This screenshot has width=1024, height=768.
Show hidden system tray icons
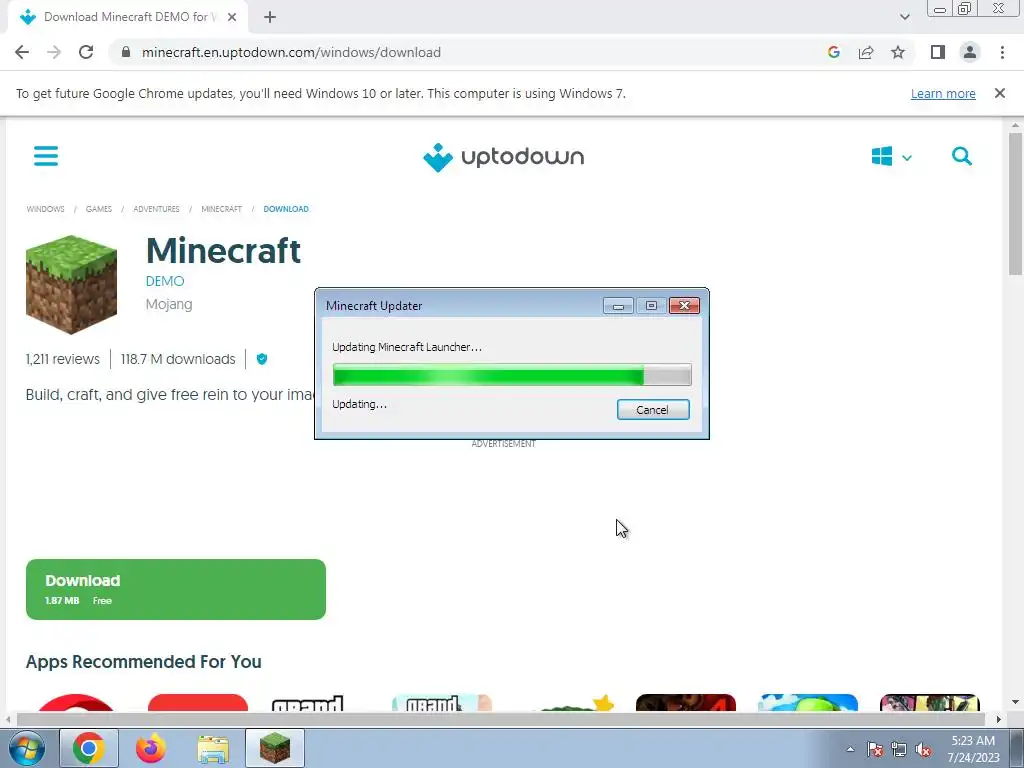coord(850,749)
